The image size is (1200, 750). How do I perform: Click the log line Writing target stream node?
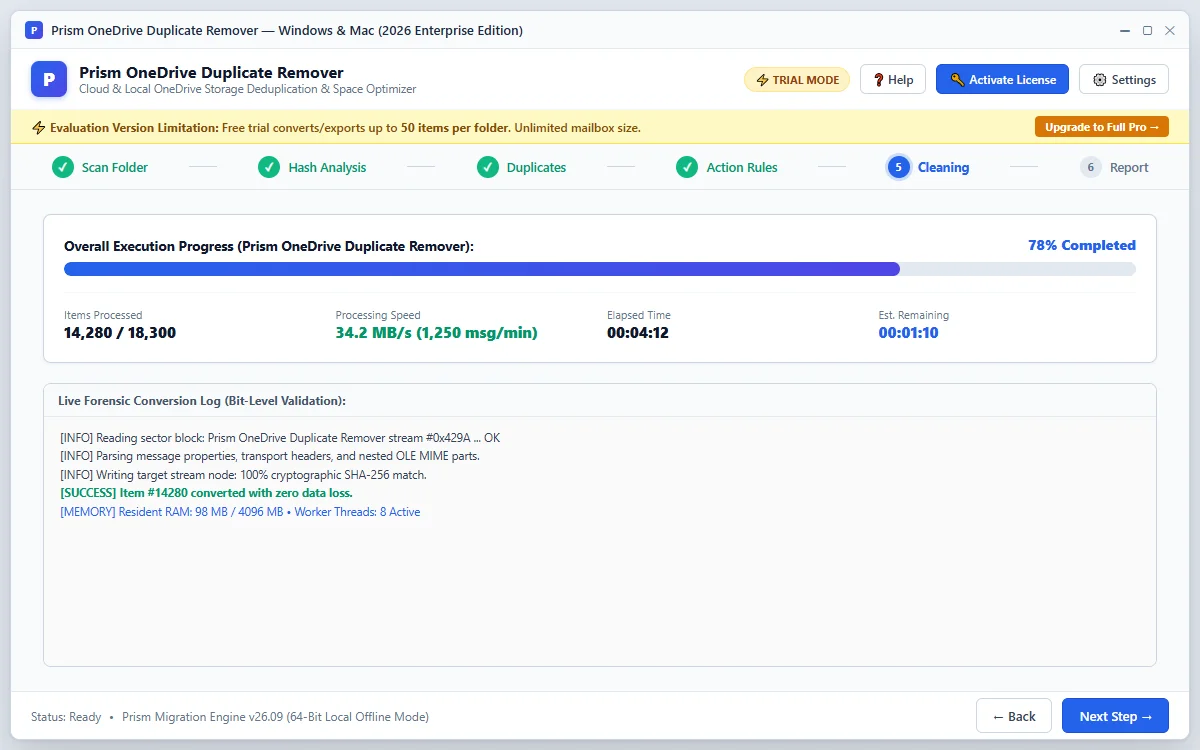243,475
